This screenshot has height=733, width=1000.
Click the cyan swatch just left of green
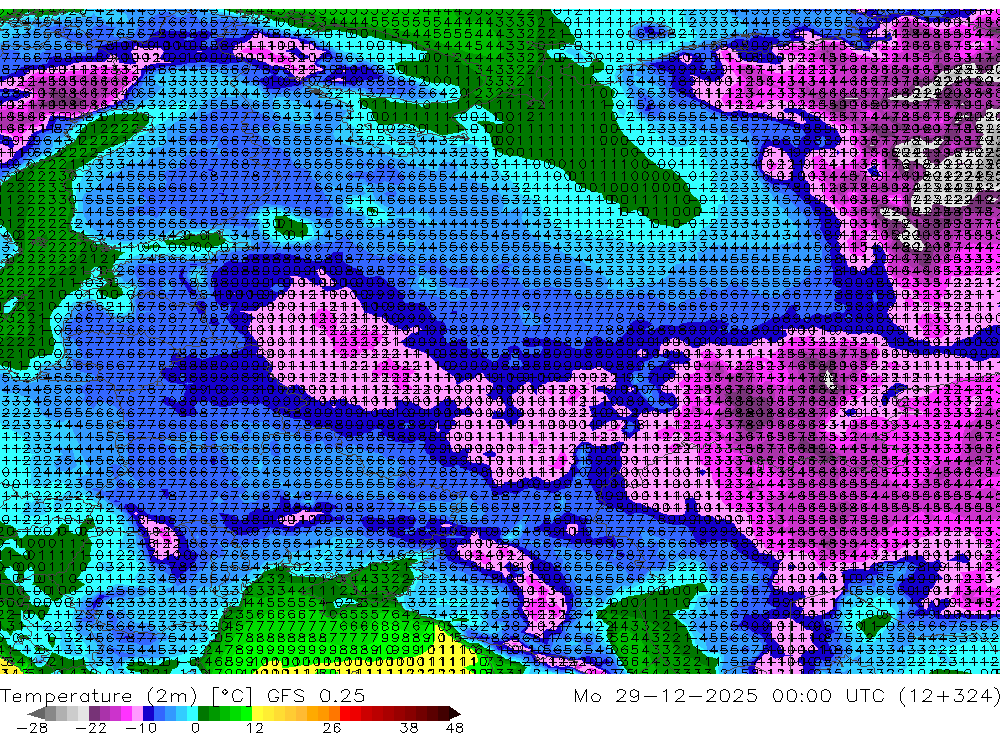192,713
